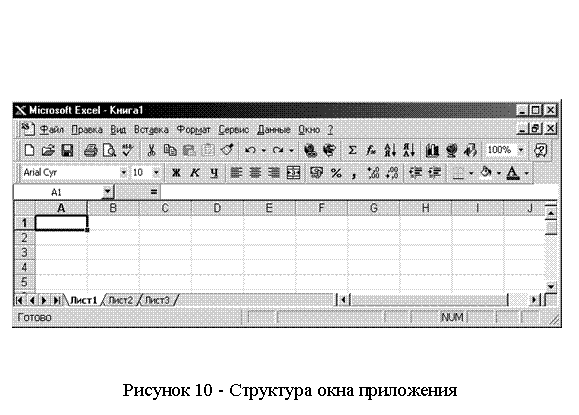Screen dimensions: 579x415
Task: Run the spelling check icon
Action: coord(128,150)
